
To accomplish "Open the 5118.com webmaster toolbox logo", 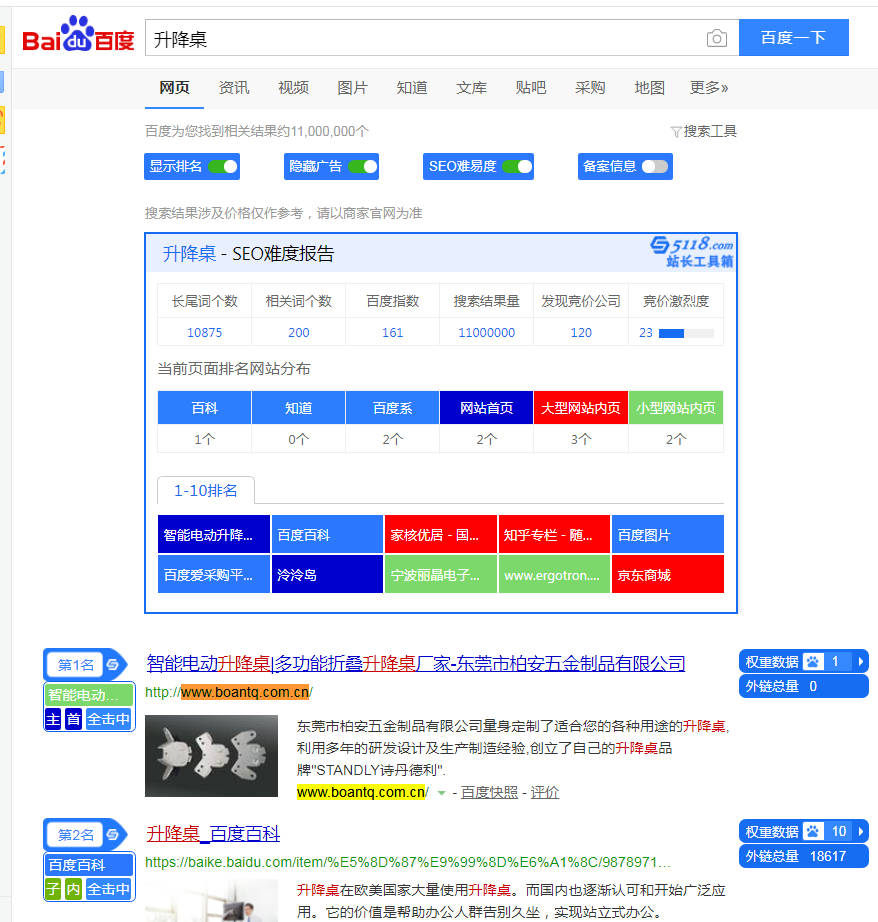I will [x=693, y=252].
